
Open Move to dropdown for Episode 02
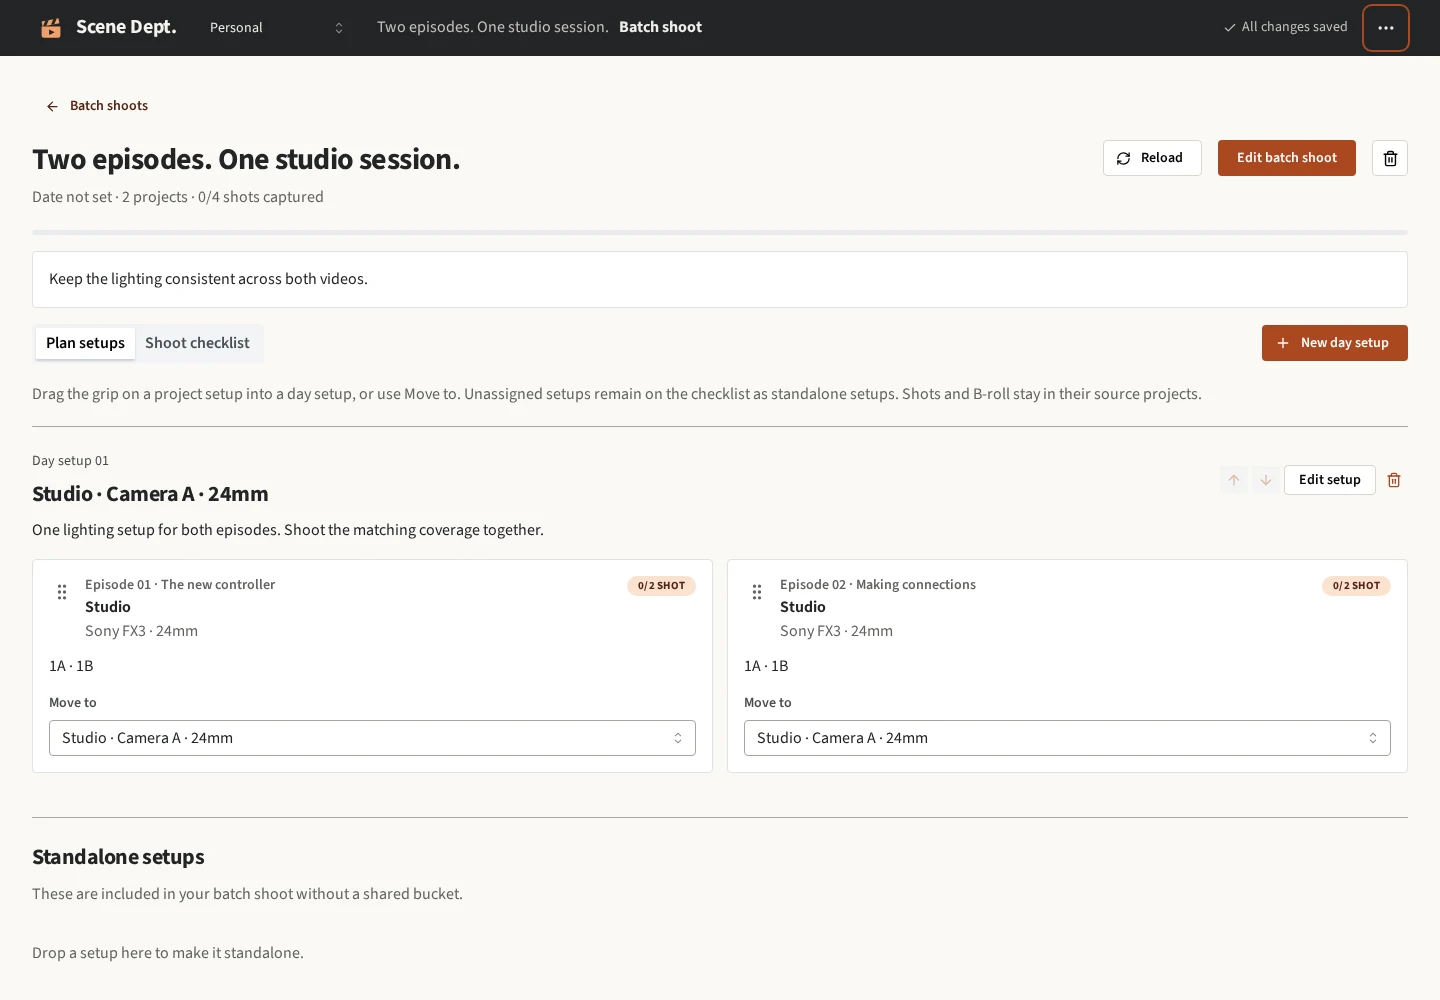1067,738
